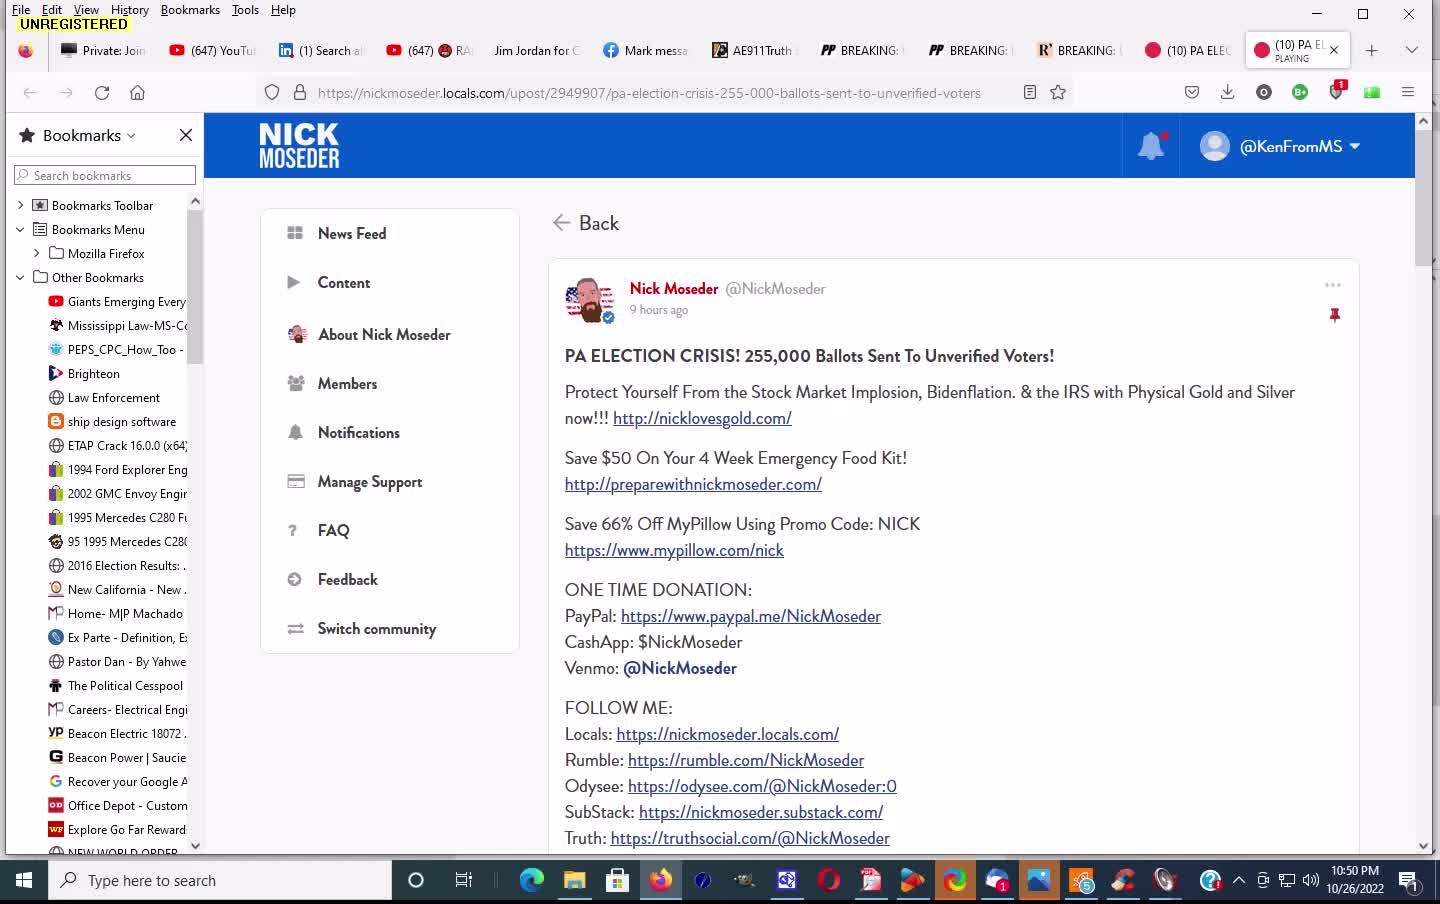
Task: Bookmark page with the star icon
Action: 1058,92
